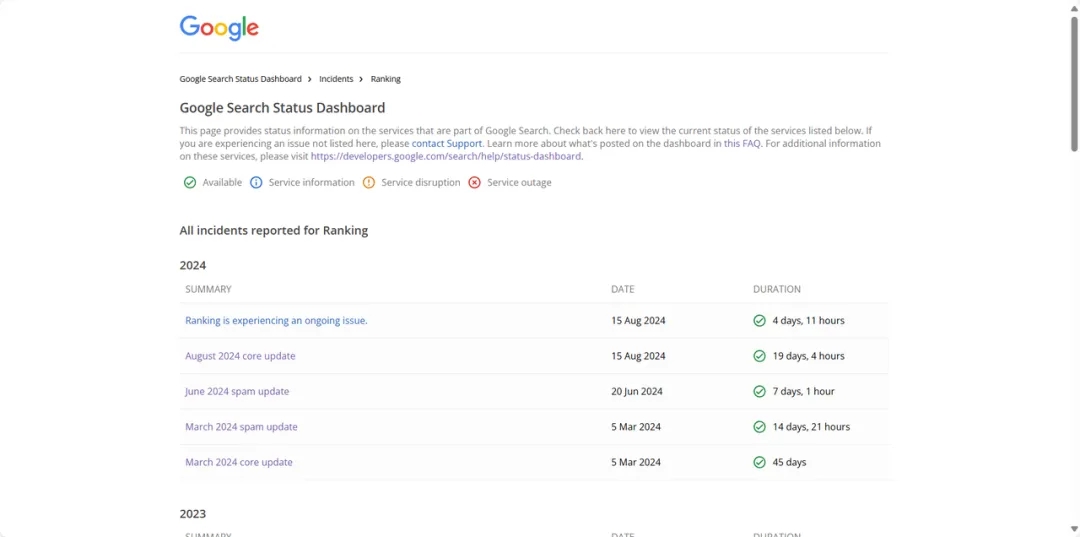Click the red Service outage icon
The width and height of the screenshot is (1080, 537).
(x=475, y=183)
